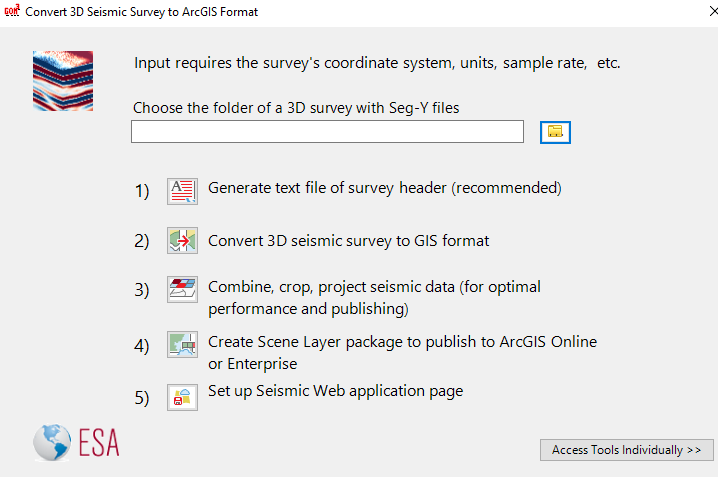
Task: Open Access Tools Individually
Action: tap(627, 450)
